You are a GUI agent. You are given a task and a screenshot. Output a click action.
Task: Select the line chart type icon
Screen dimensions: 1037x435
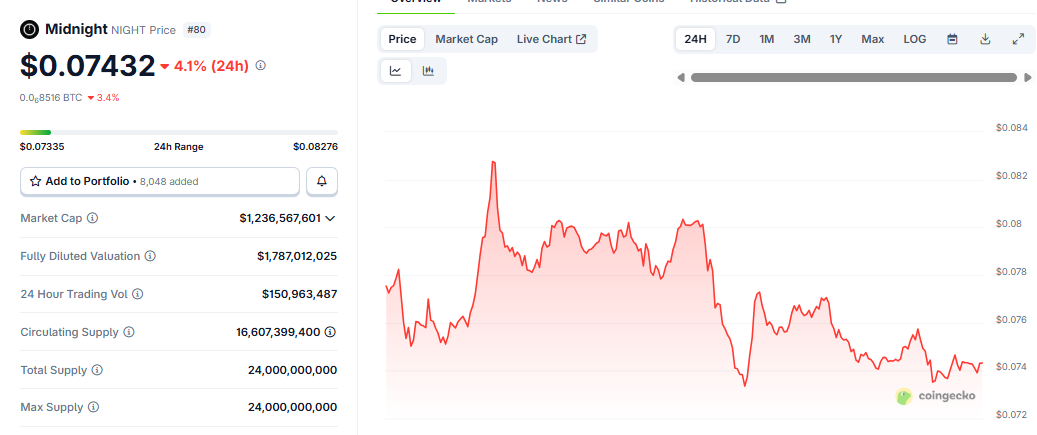coord(395,71)
